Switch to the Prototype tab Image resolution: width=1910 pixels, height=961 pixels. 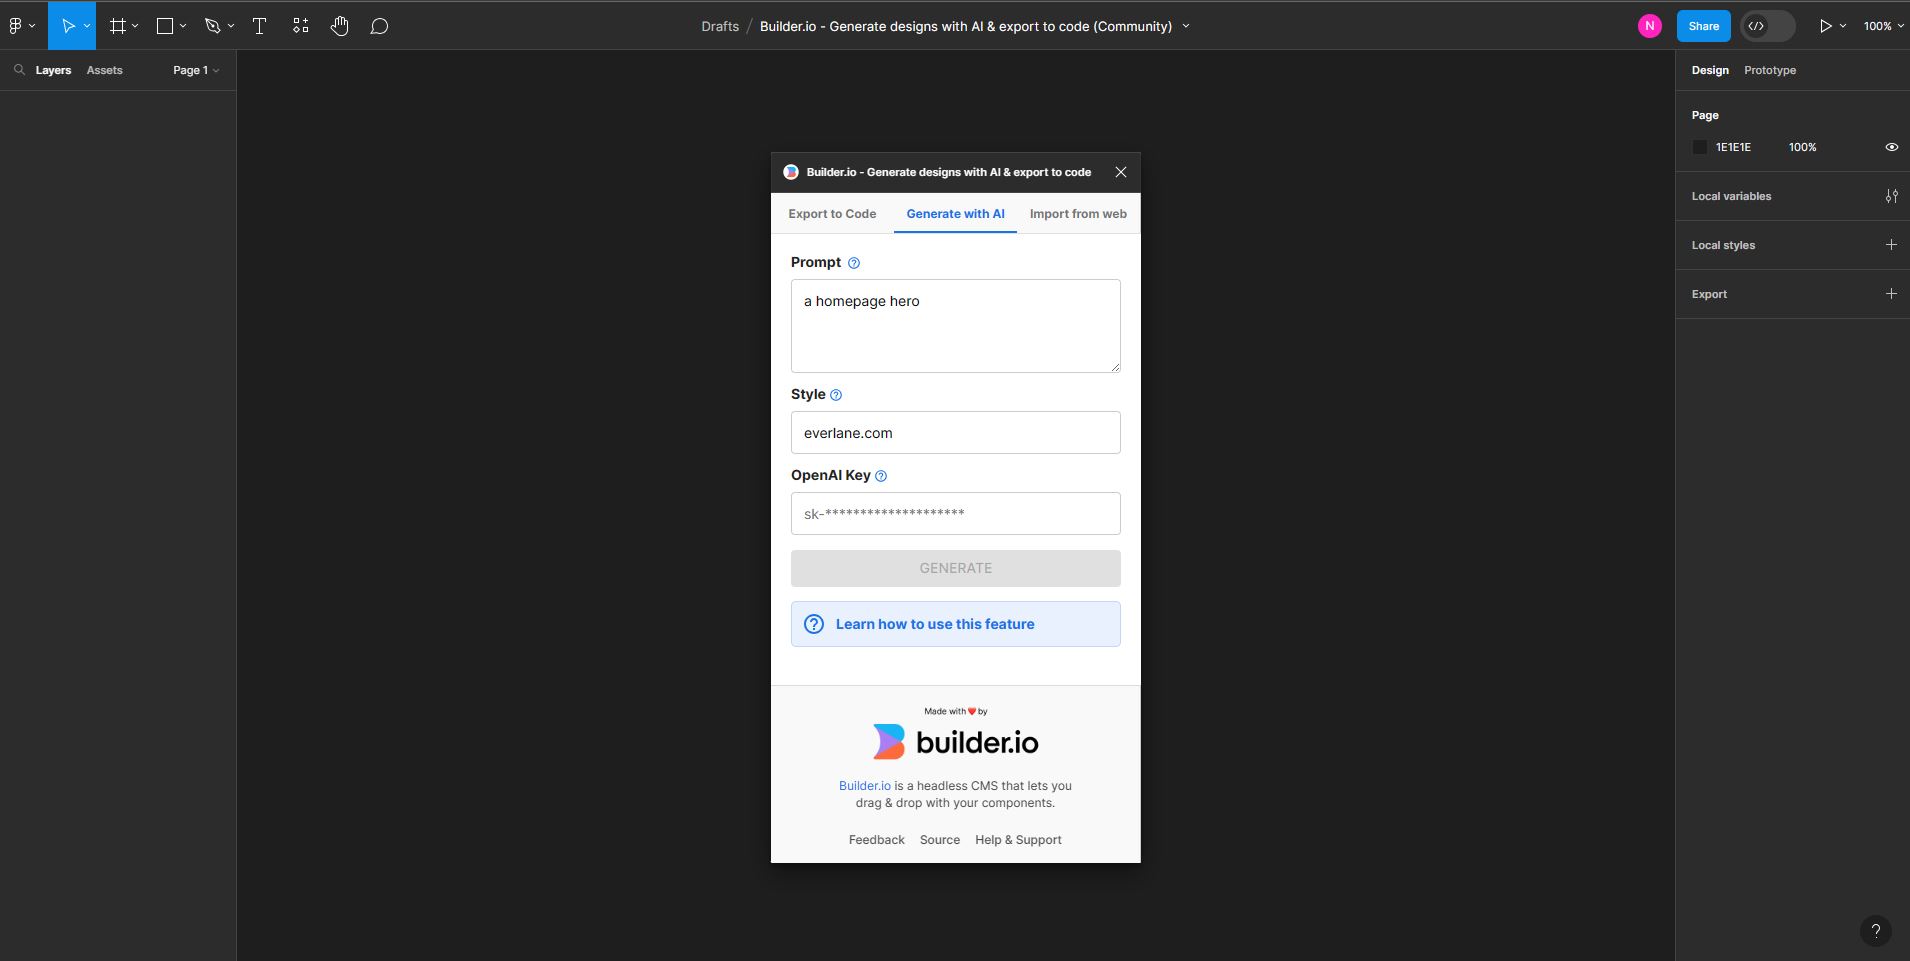[x=1770, y=70]
